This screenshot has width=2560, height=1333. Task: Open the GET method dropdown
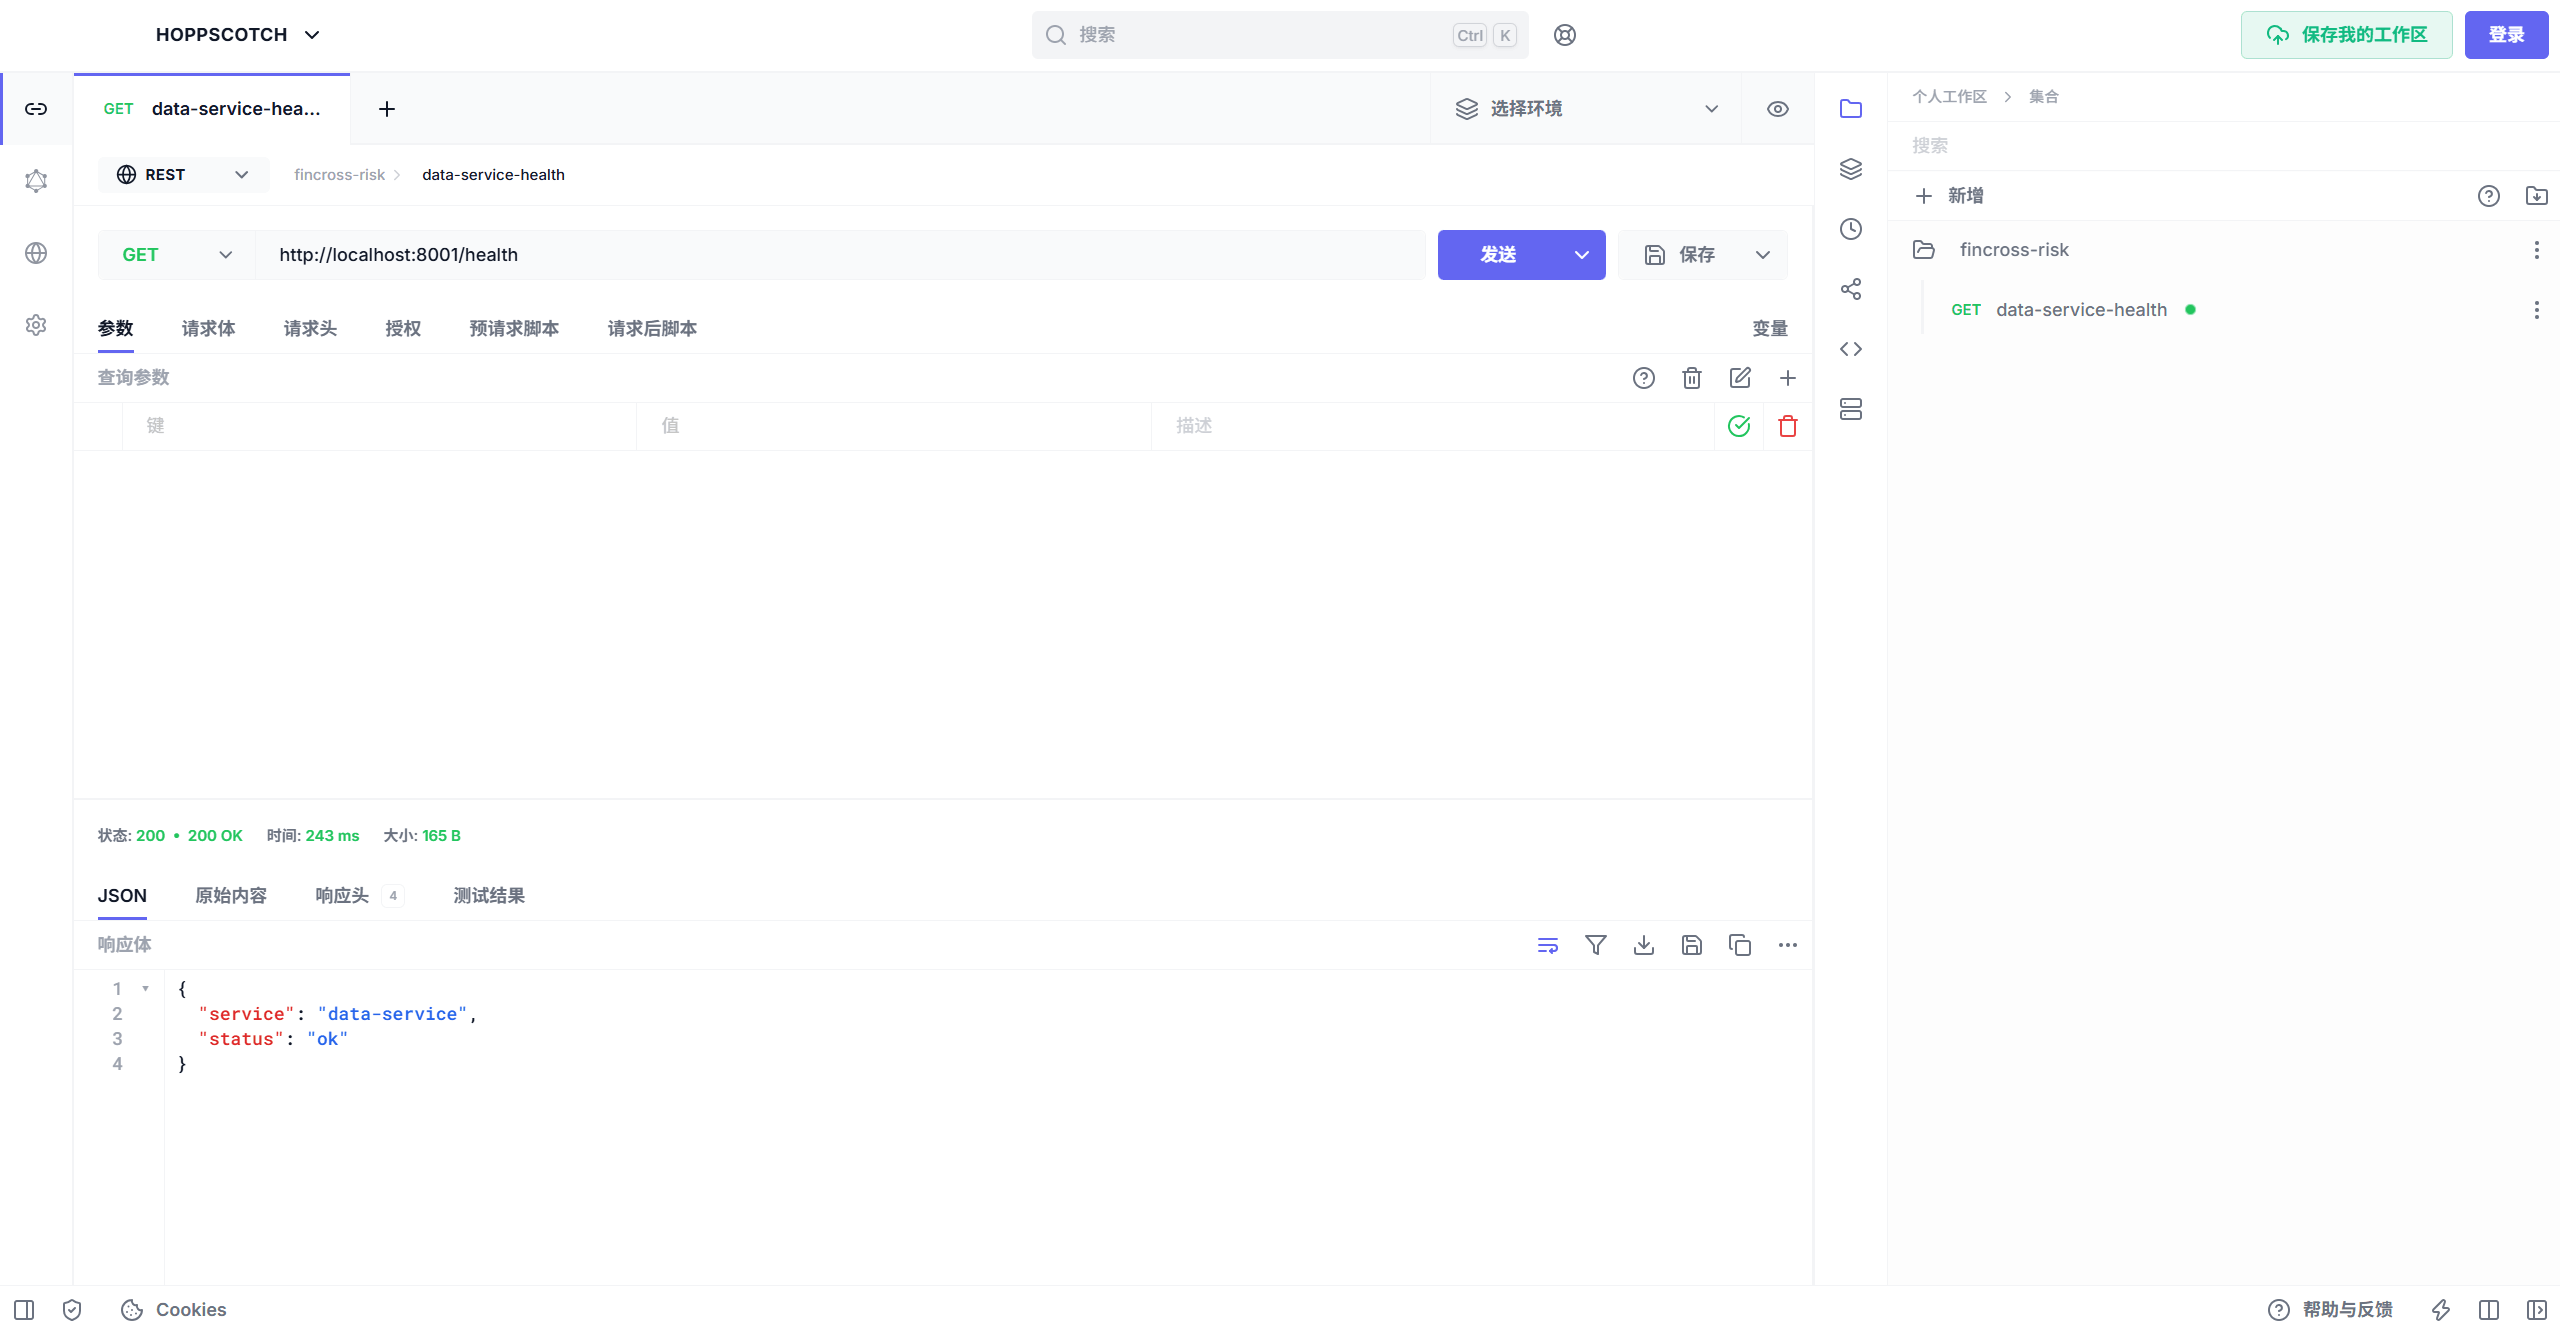(x=177, y=255)
